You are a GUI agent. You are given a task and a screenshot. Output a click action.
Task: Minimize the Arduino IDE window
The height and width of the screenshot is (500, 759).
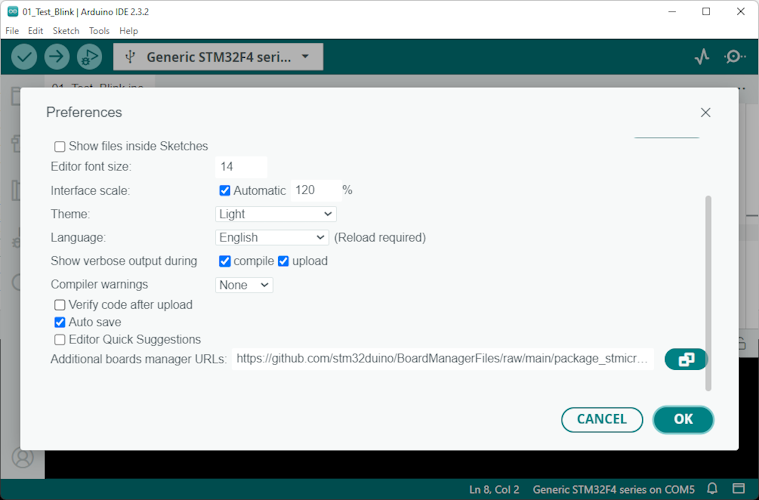pos(672,12)
